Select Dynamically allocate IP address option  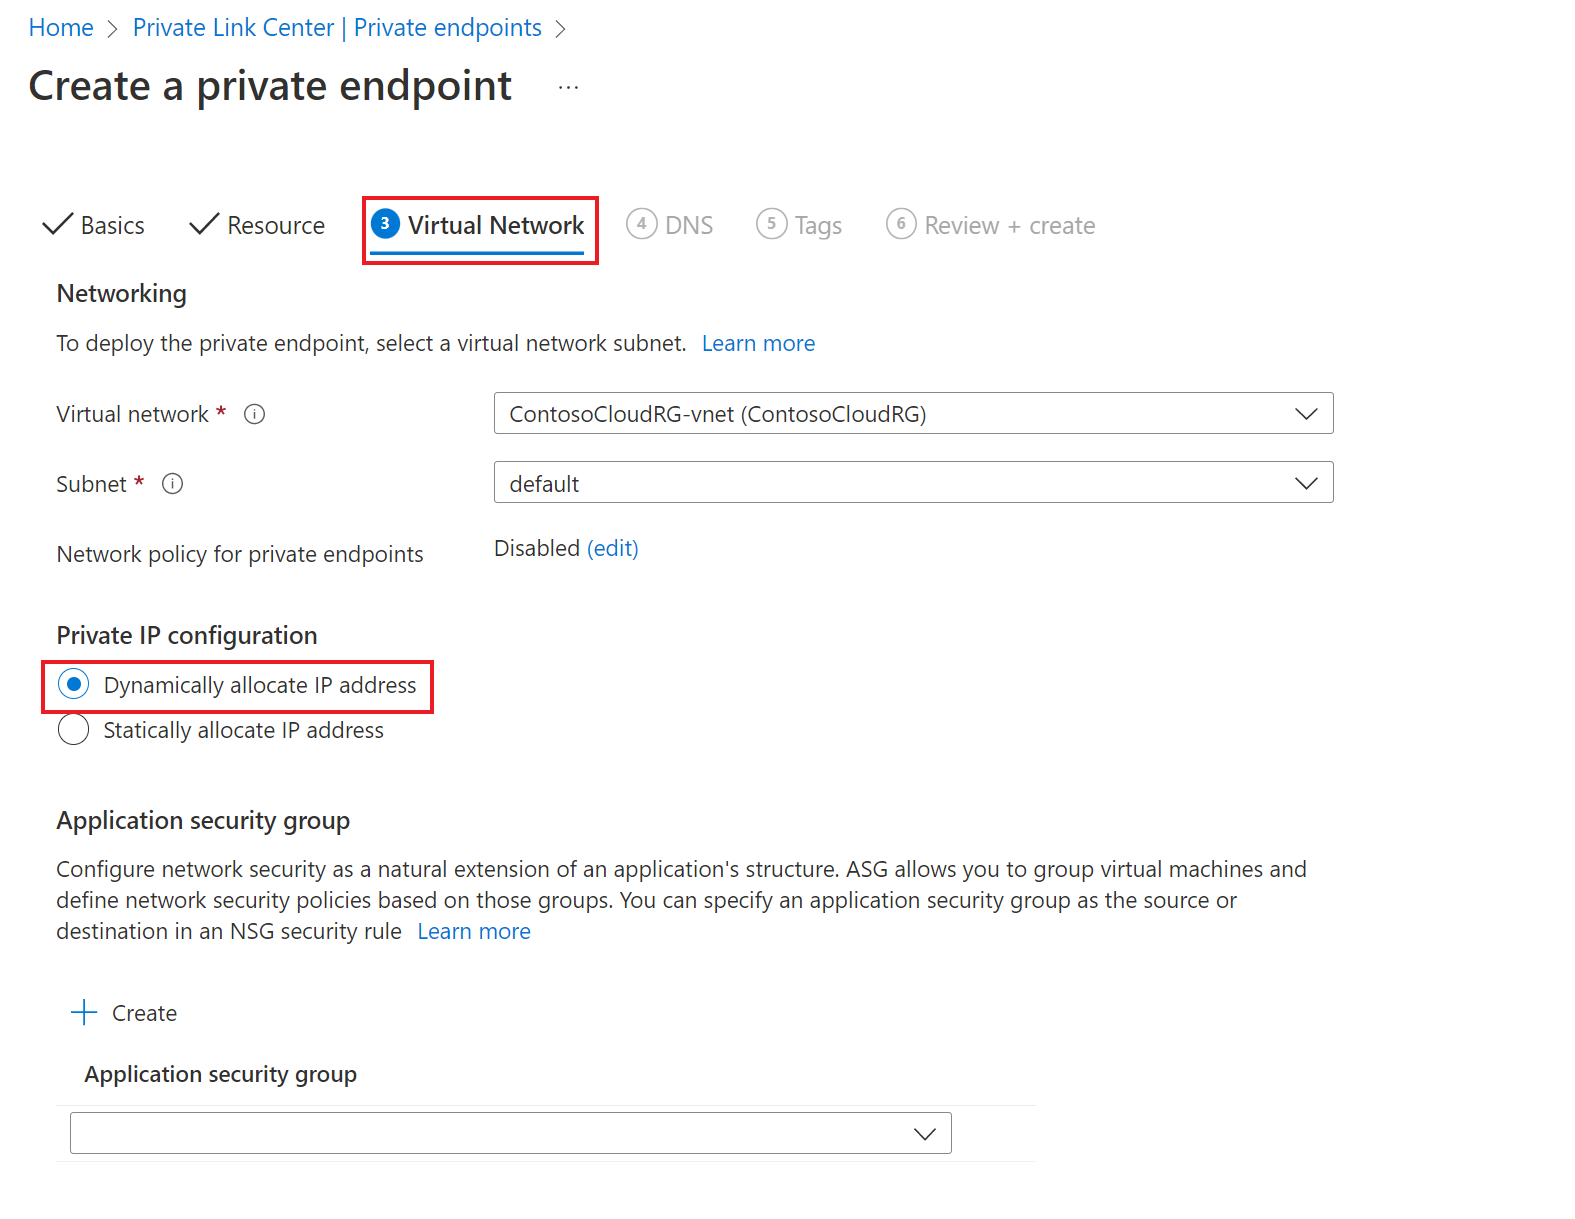pos(74,685)
